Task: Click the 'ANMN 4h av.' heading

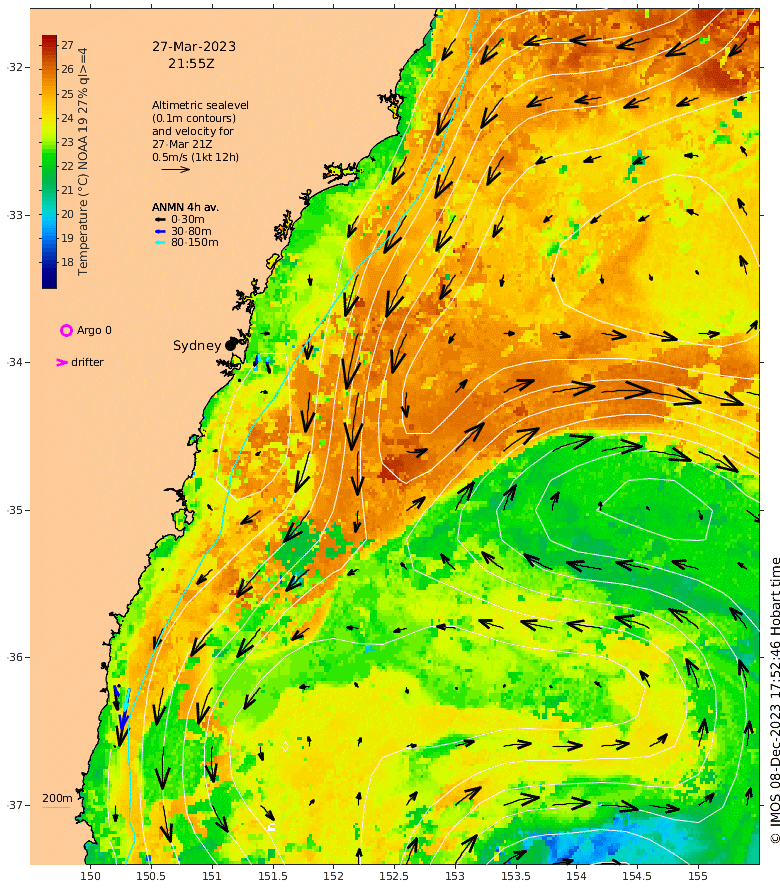Action: point(185,207)
